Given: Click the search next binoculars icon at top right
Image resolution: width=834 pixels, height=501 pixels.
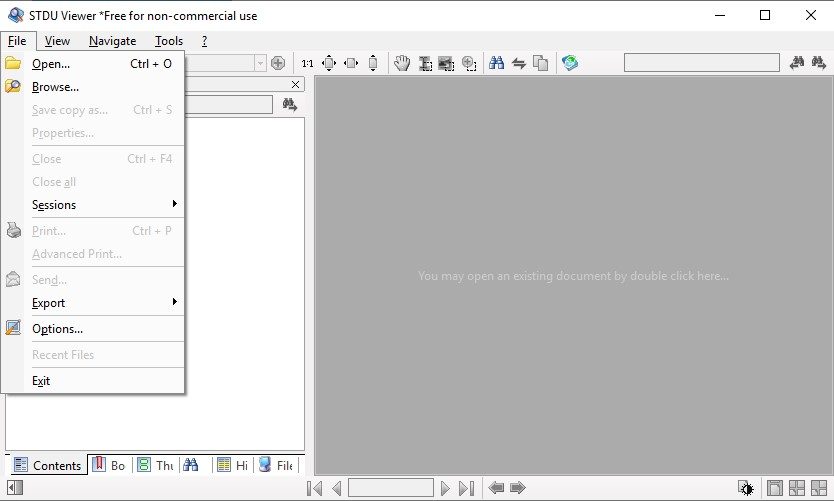Looking at the screenshot, I should click(x=819, y=63).
